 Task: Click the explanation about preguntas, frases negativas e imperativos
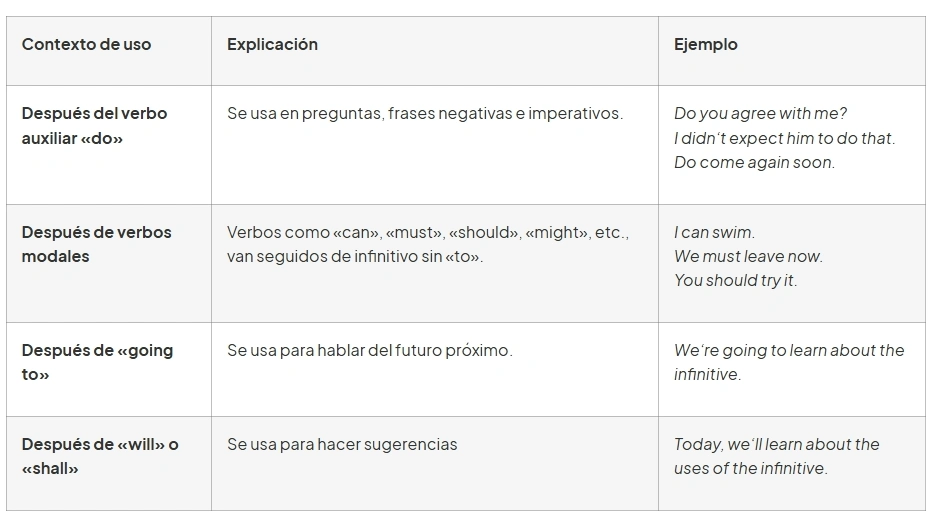[424, 114]
